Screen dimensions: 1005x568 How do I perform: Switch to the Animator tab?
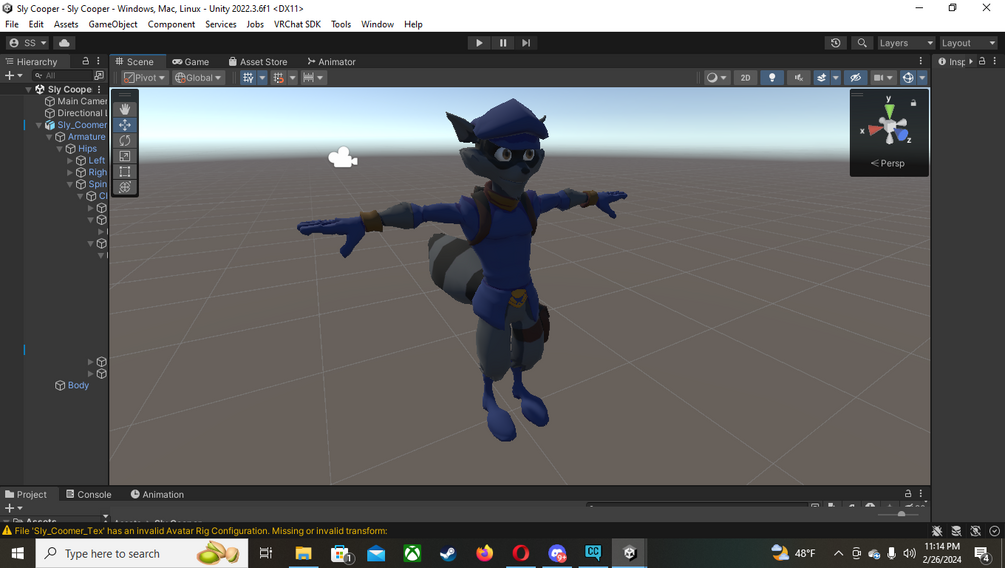[331, 62]
